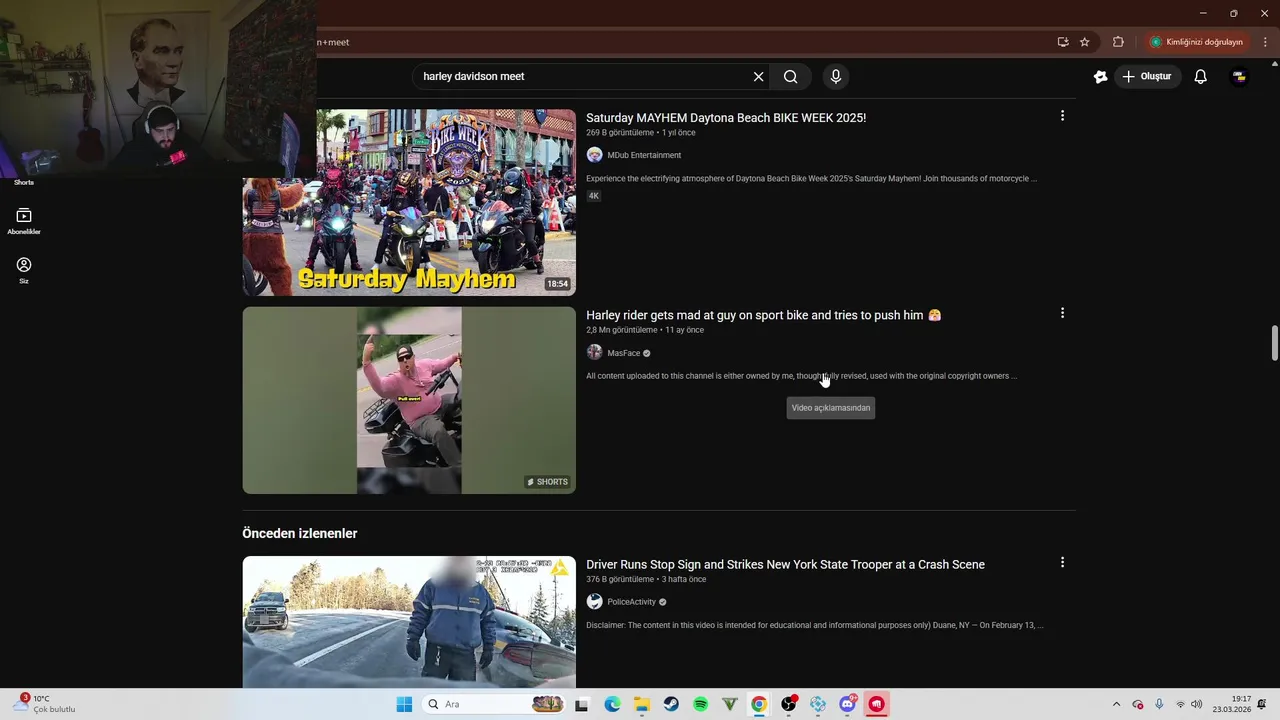Image resolution: width=1280 pixels, height=720 pixels.
Task: Open the red app icon in the taskbar
Action: [877, 704]
